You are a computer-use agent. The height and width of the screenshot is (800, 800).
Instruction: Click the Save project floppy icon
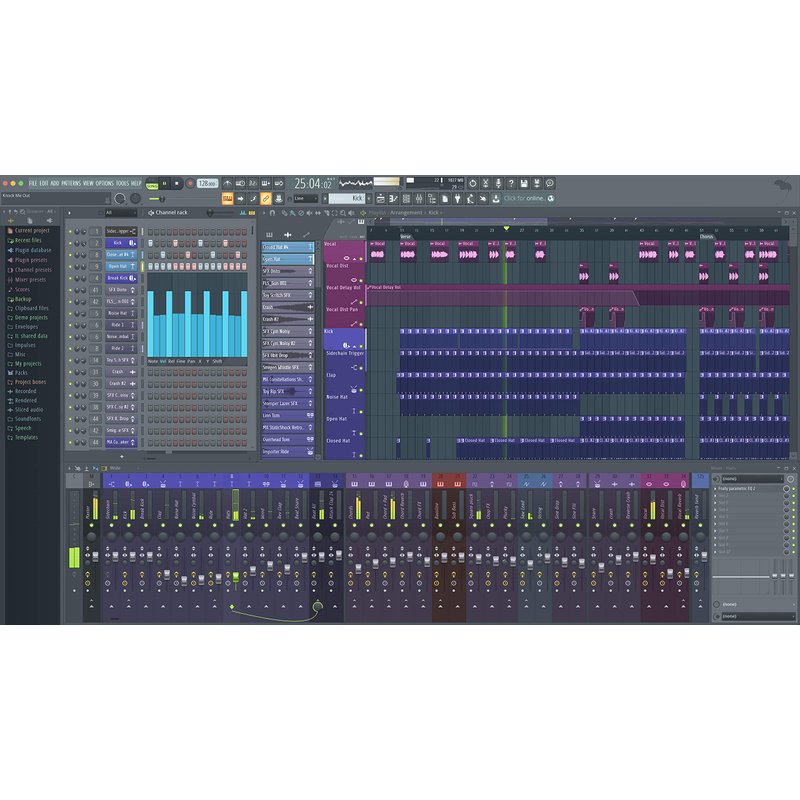pos(524,183)
